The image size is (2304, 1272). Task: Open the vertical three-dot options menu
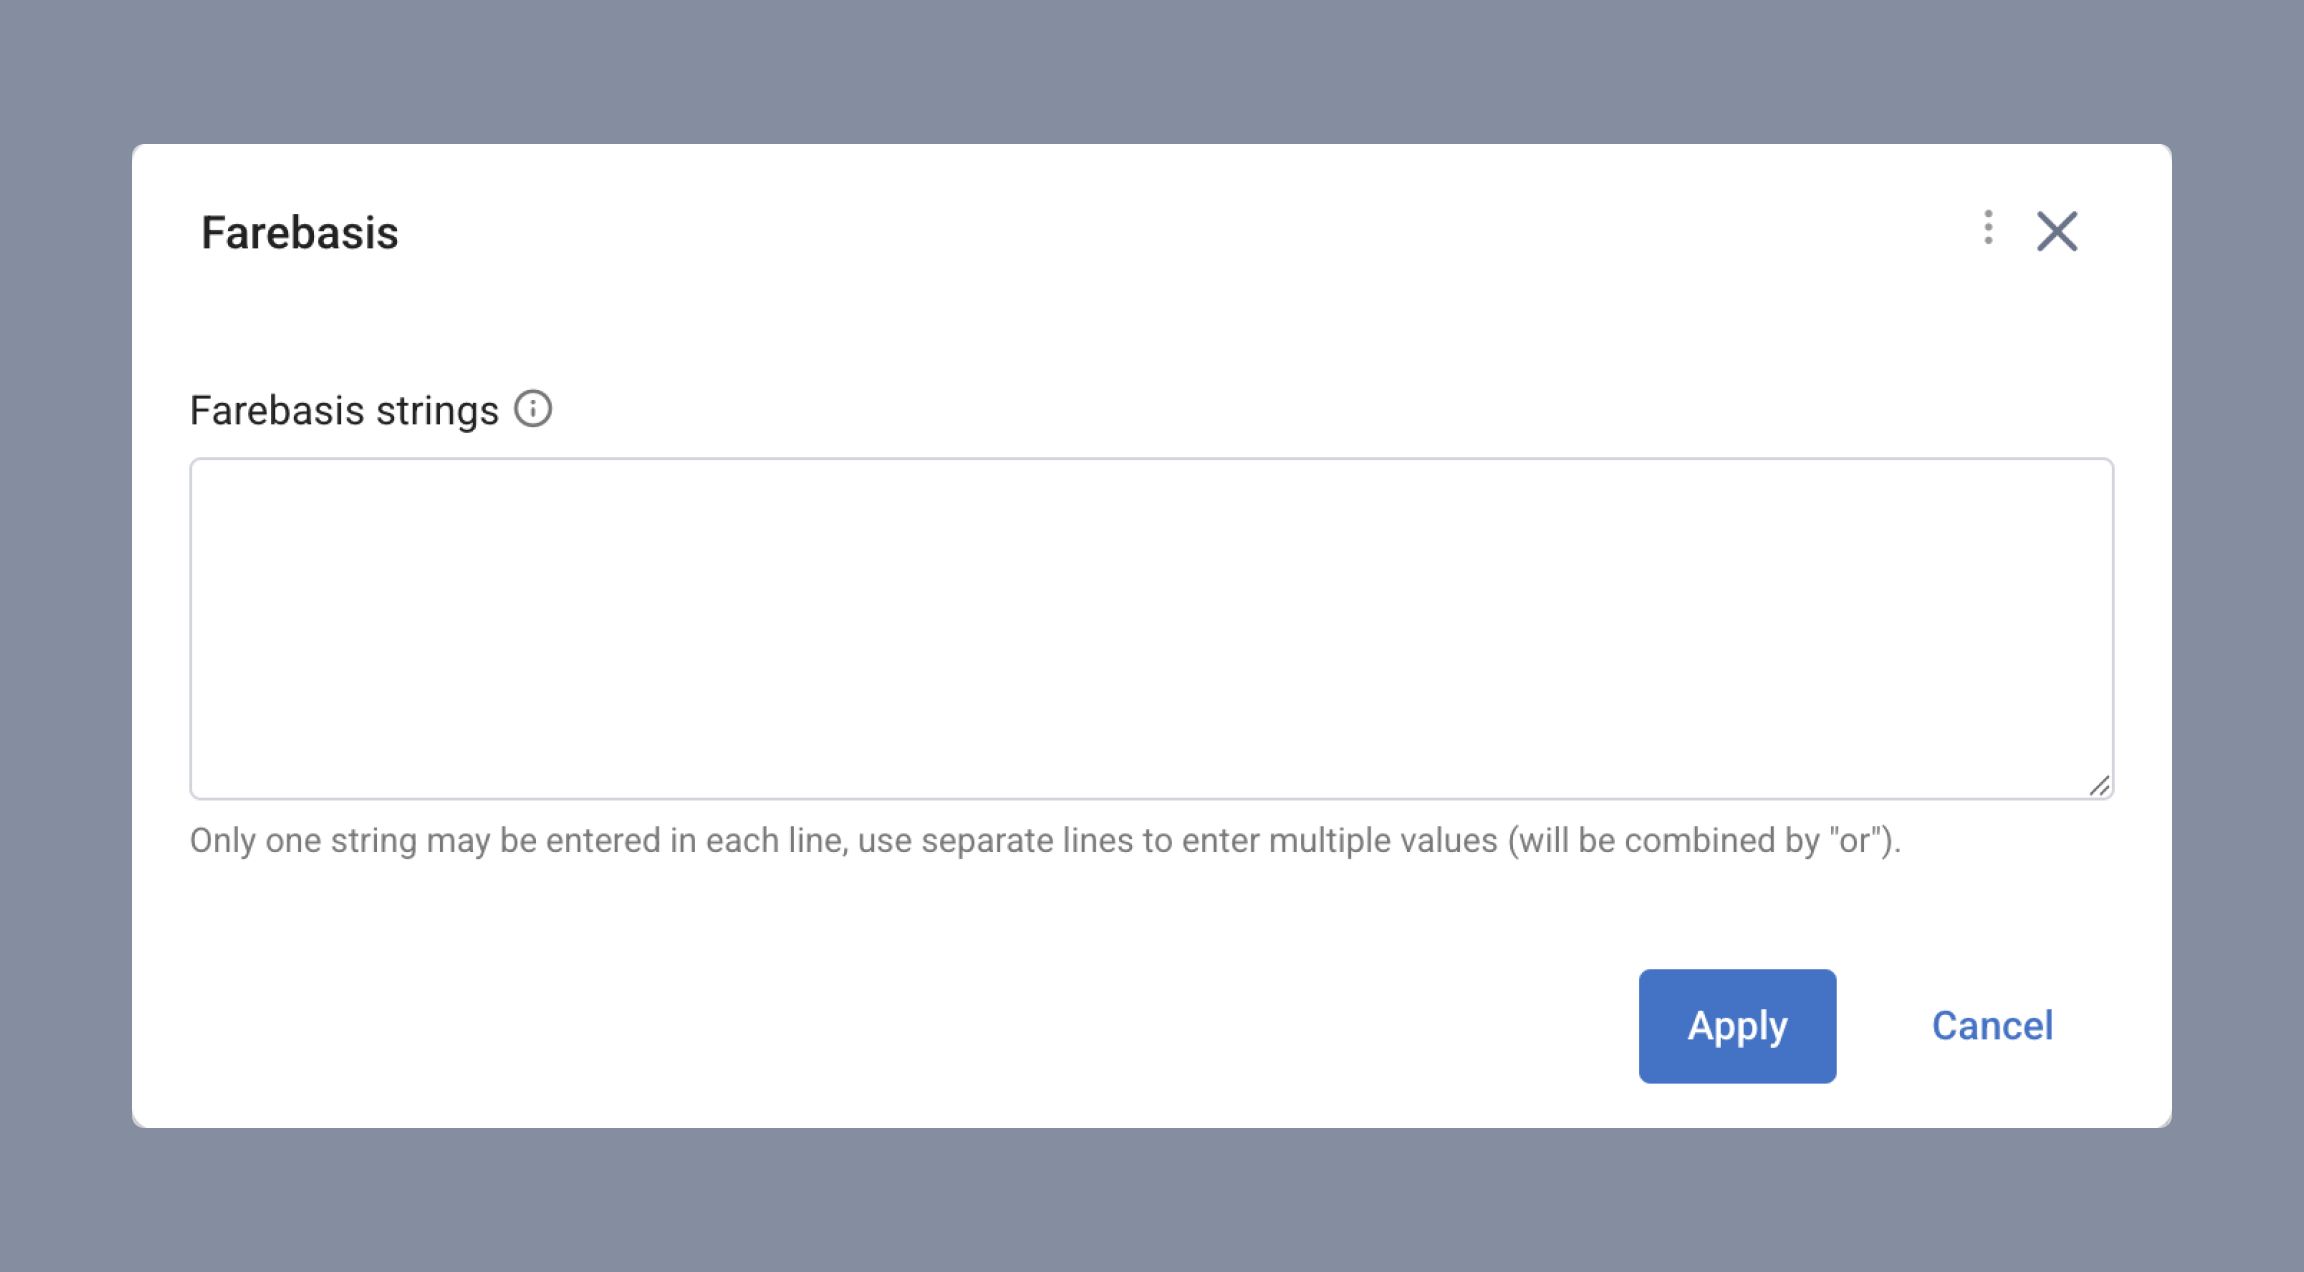pos(1988,228)
